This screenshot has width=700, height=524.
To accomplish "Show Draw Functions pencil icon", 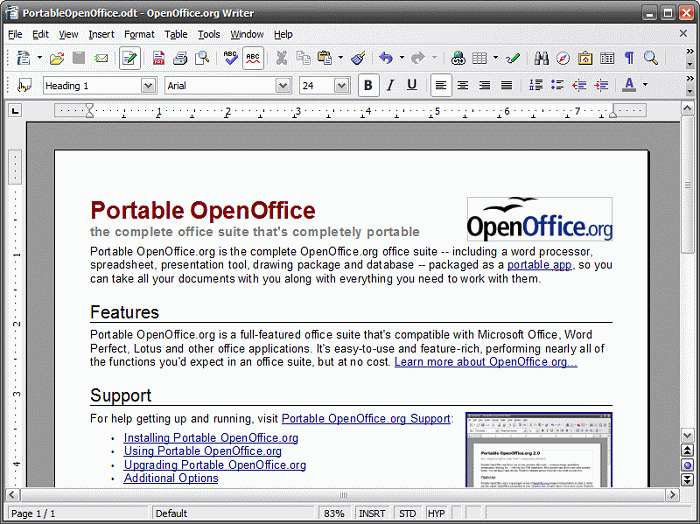I will coord(512,58).
